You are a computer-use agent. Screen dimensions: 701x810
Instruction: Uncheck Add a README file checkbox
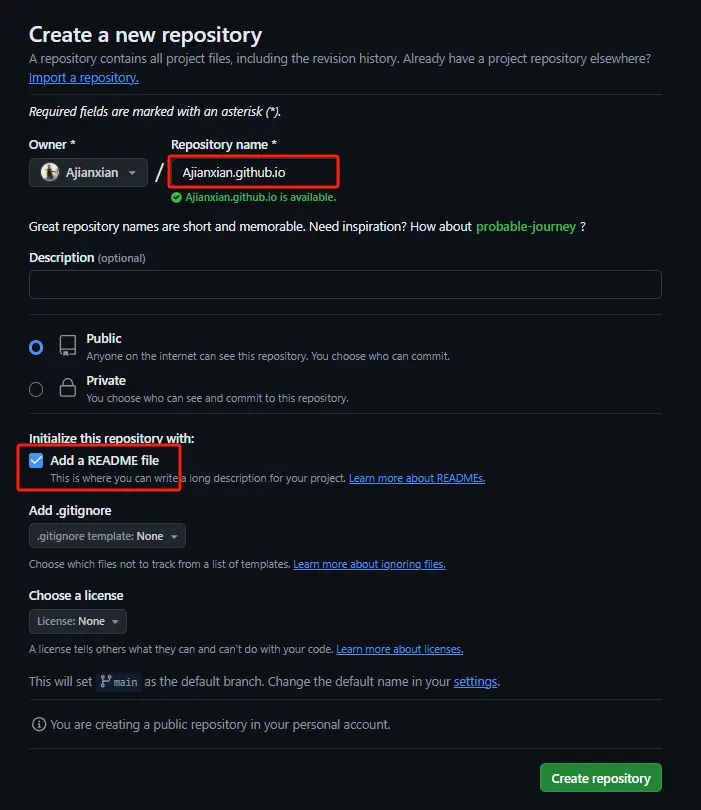point(37,461)
